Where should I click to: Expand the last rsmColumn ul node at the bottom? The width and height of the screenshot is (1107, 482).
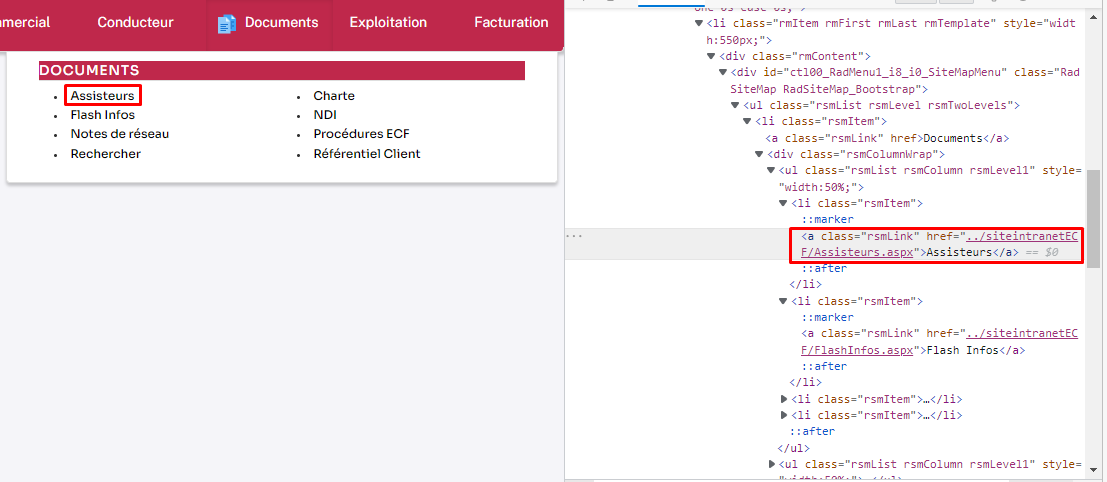point(771,464)
